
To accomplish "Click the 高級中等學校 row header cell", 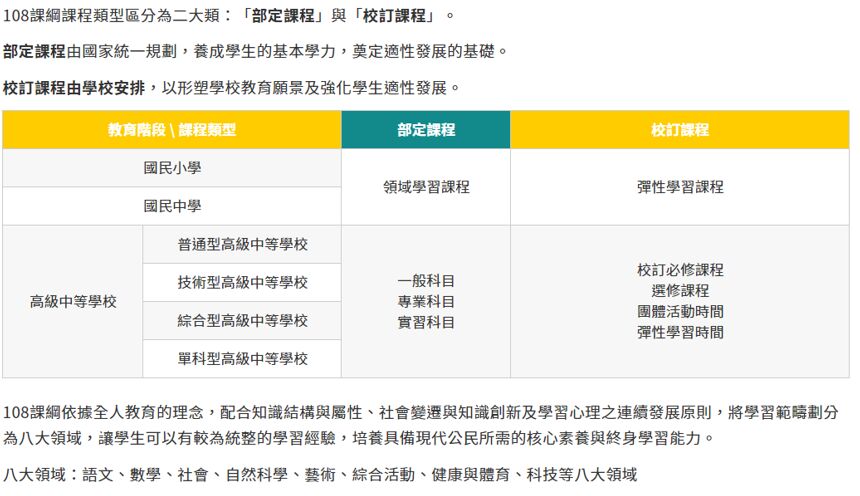I will 73,302.
